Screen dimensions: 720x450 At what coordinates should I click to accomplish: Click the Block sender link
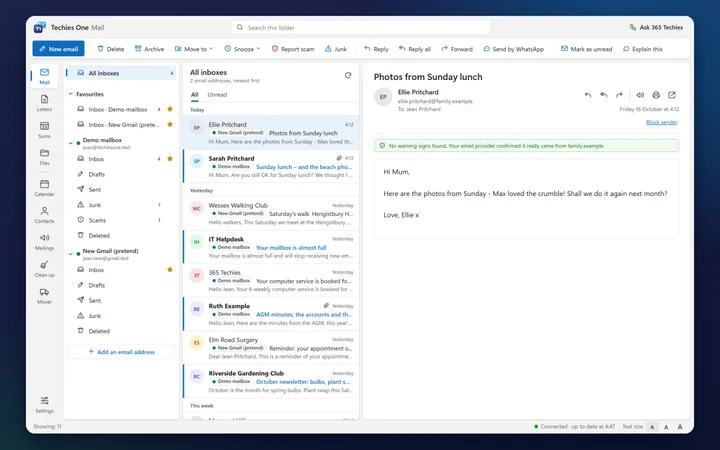click(661, 122)
